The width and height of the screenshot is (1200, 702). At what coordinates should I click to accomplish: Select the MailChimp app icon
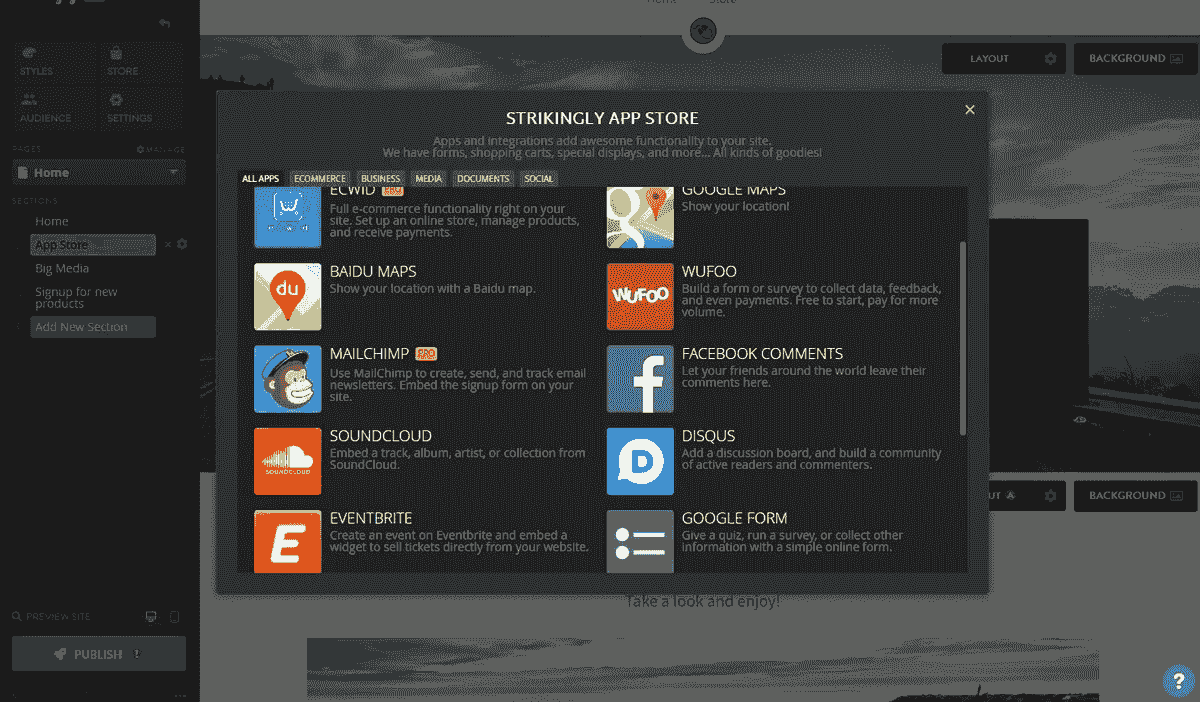pos(287,379)
